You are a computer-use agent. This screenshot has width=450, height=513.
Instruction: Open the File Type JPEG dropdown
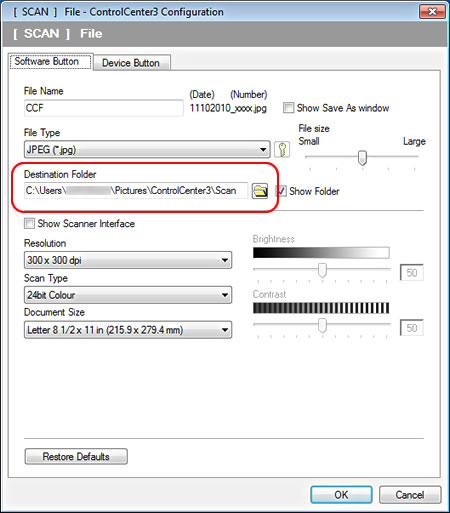pyautogui.click(x=147, y=149)
